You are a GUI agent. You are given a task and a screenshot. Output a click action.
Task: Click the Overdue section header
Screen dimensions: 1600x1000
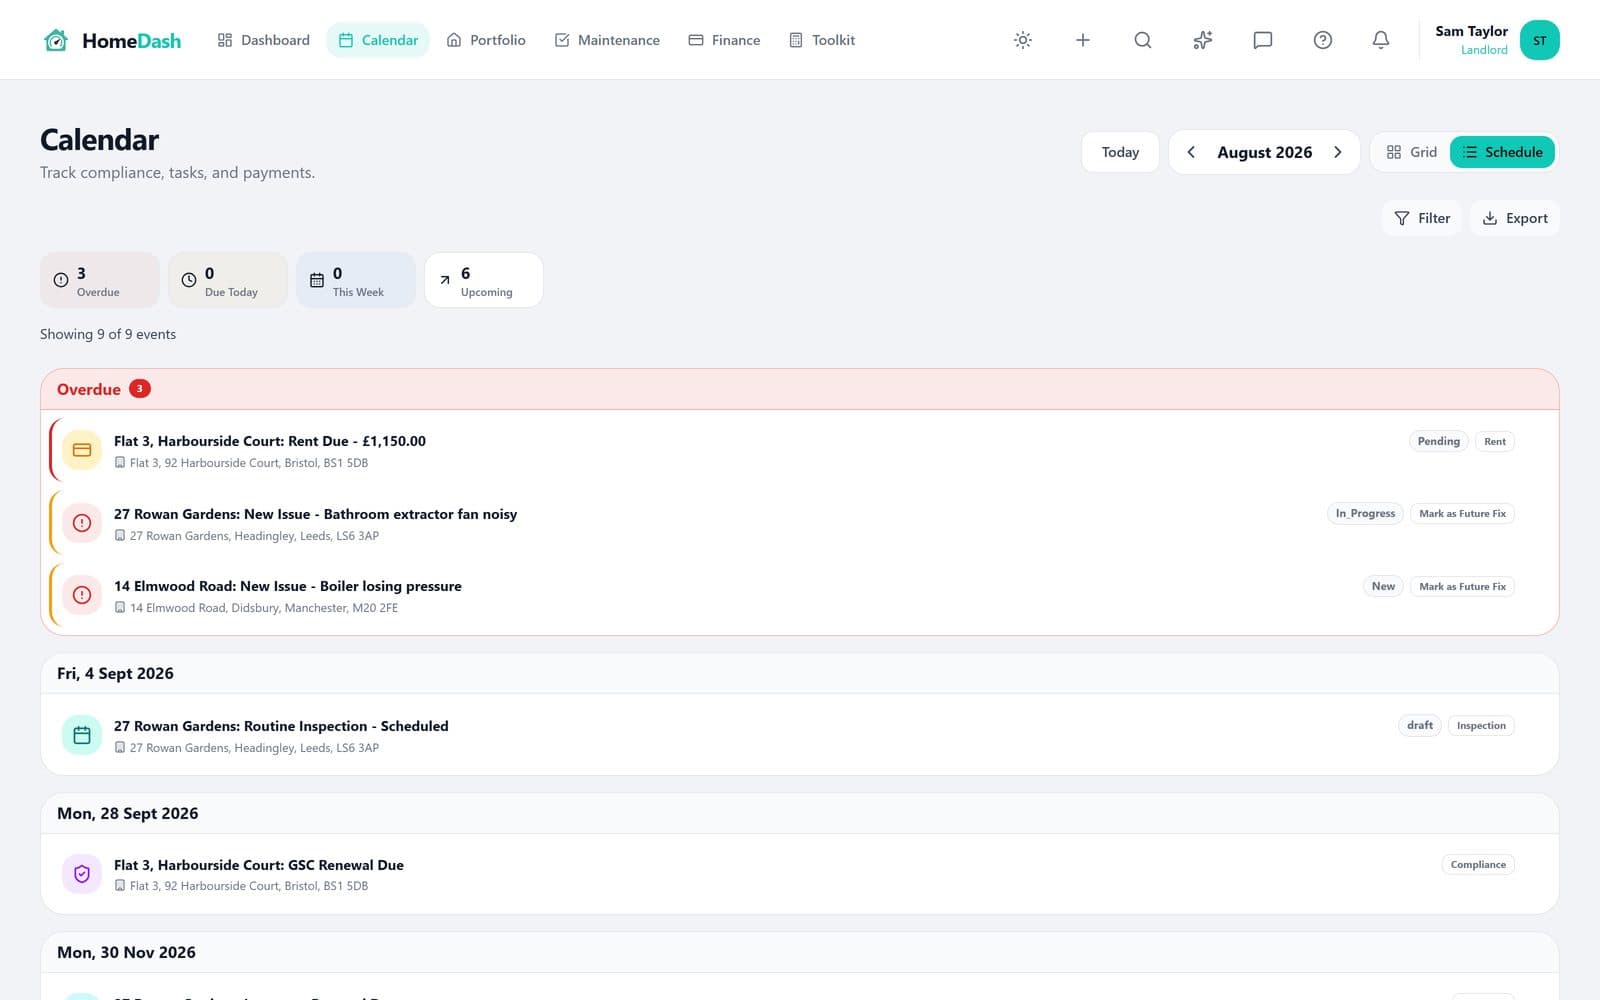pyautogui.click(x=800, y=389)
